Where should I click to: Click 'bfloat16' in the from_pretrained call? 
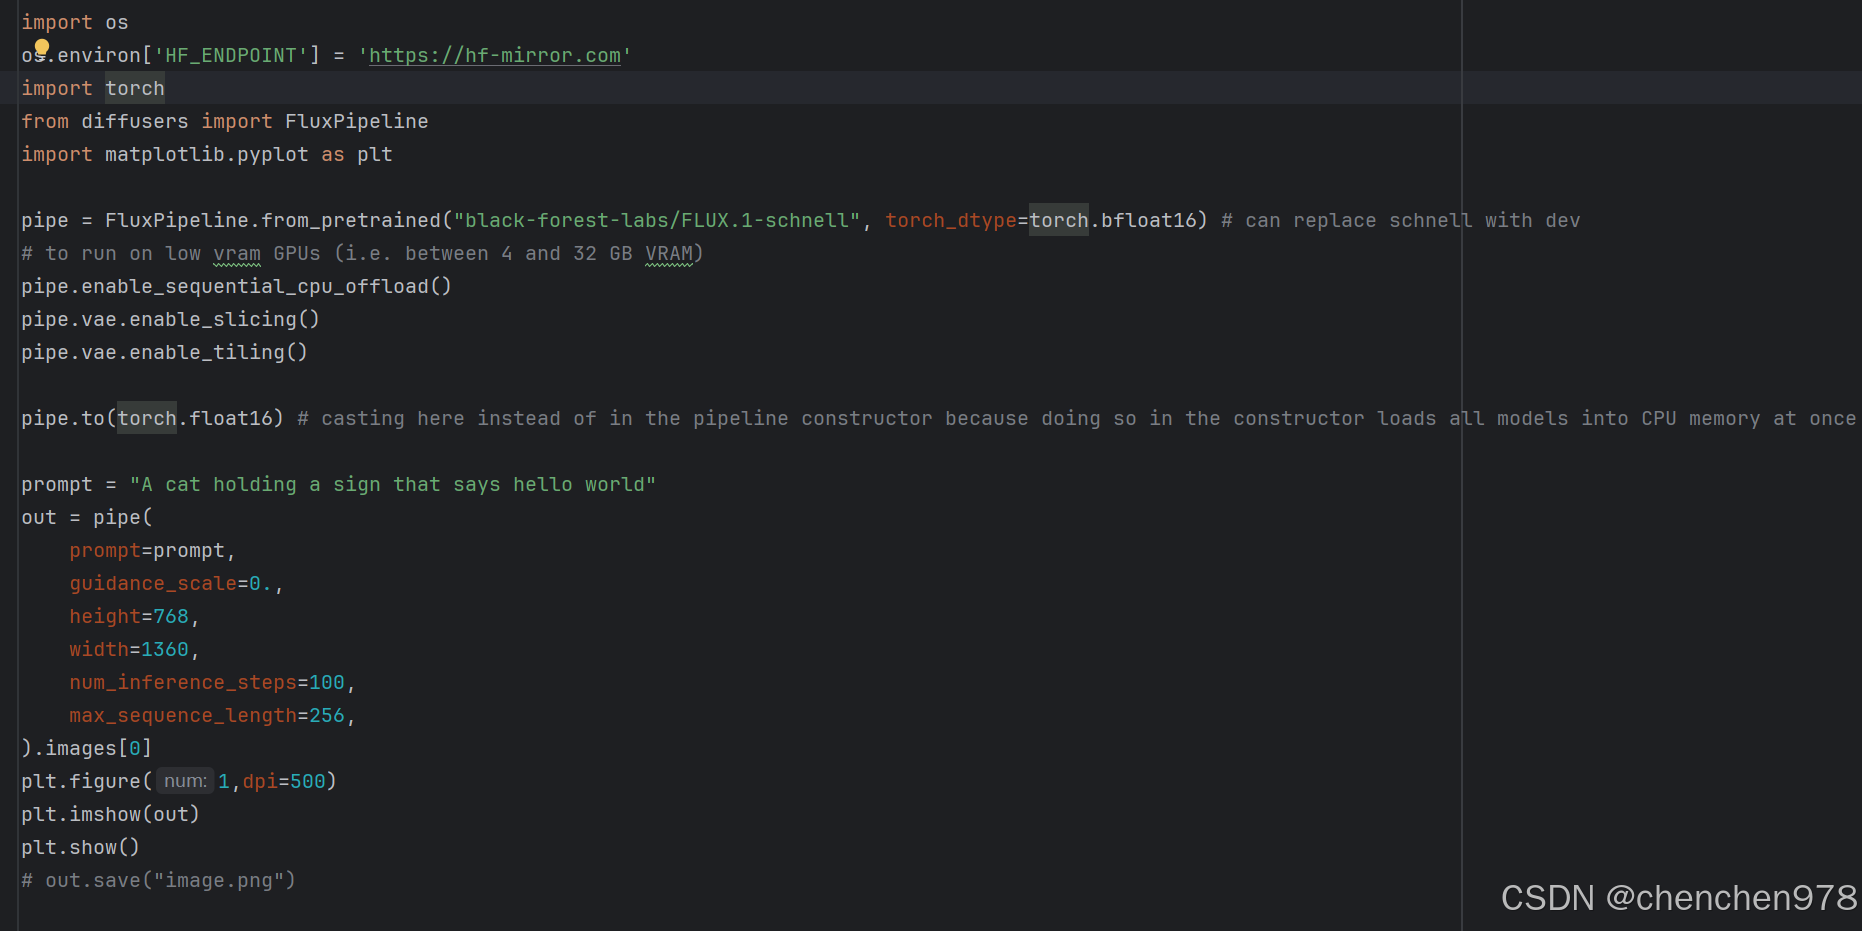tap(1149, 220)
